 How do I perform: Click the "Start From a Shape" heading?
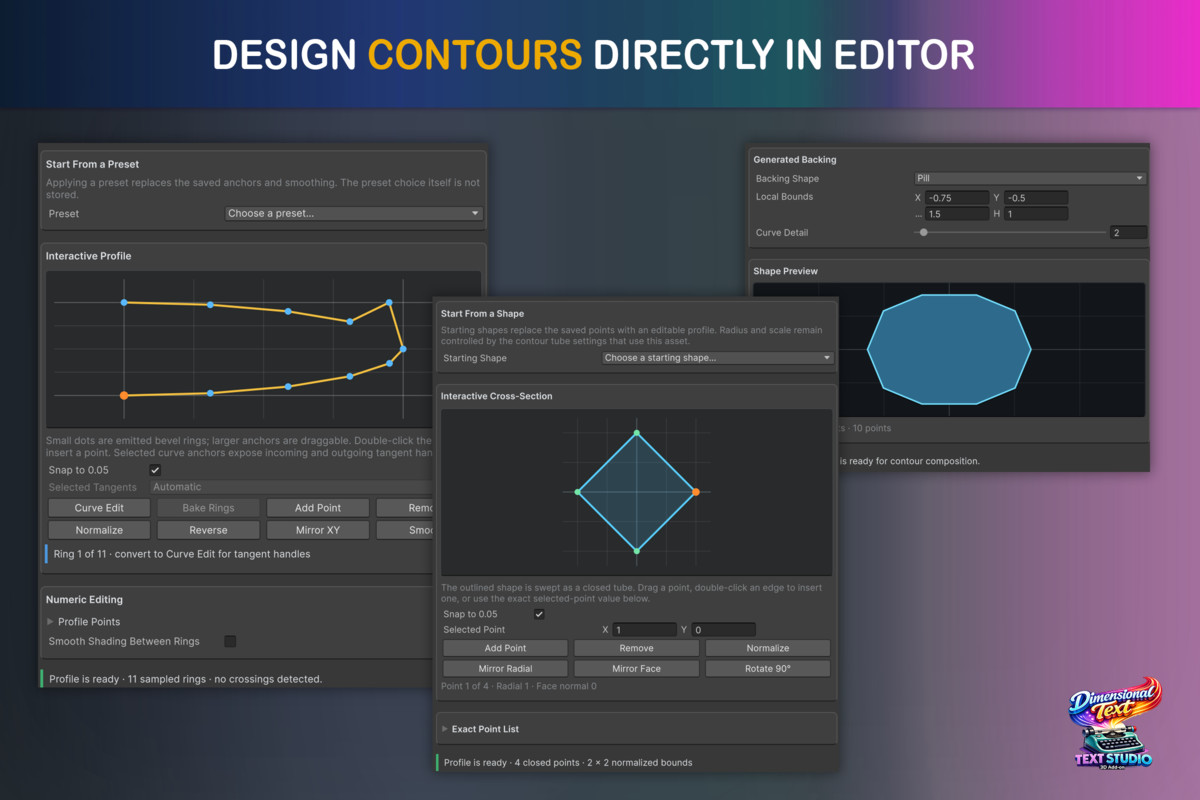coord(482,314)
